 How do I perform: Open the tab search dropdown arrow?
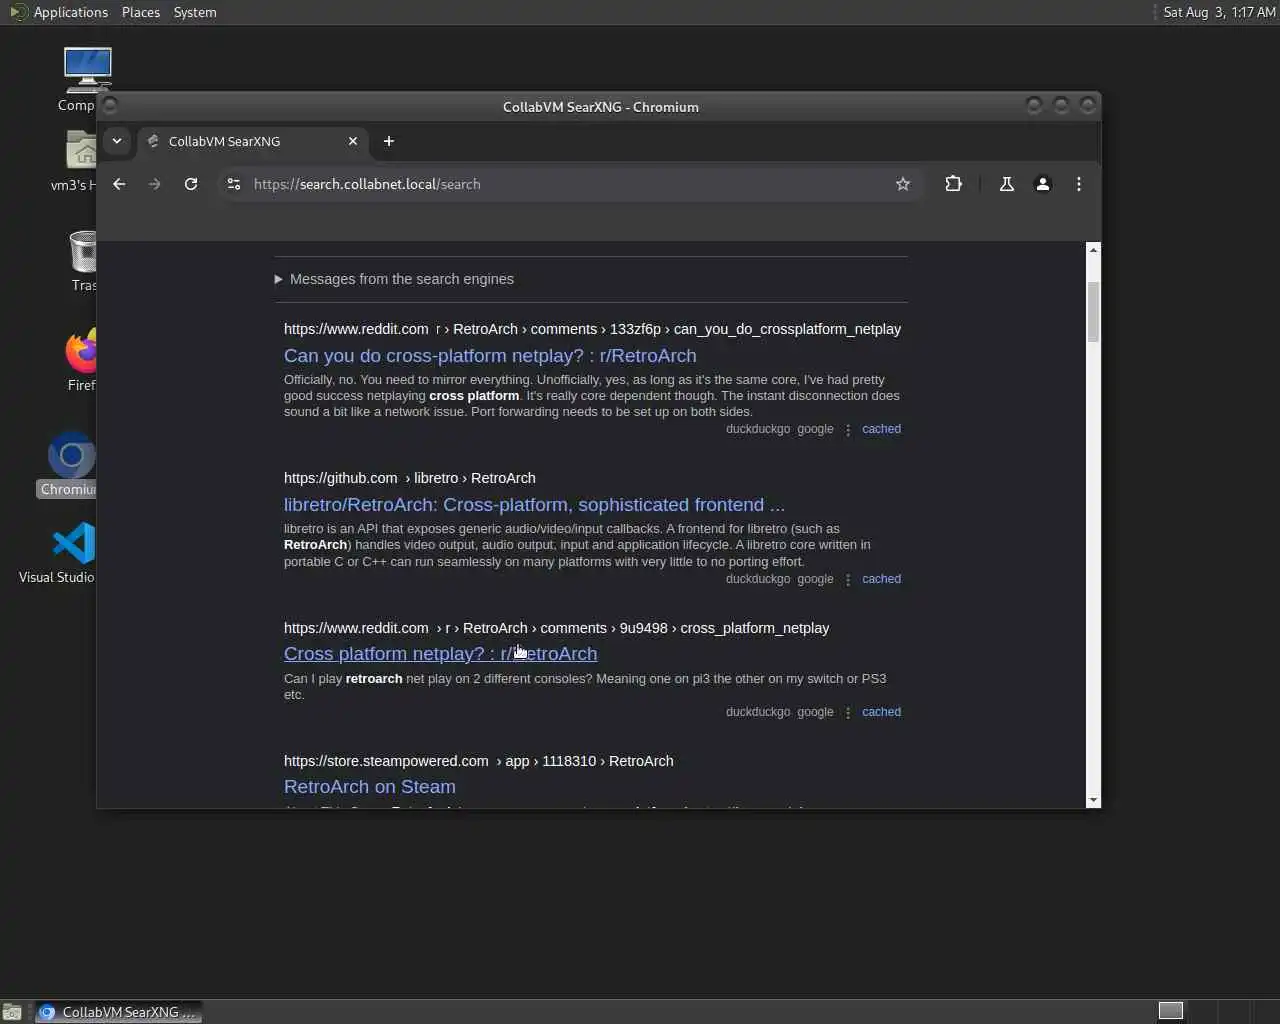[117, 141]
